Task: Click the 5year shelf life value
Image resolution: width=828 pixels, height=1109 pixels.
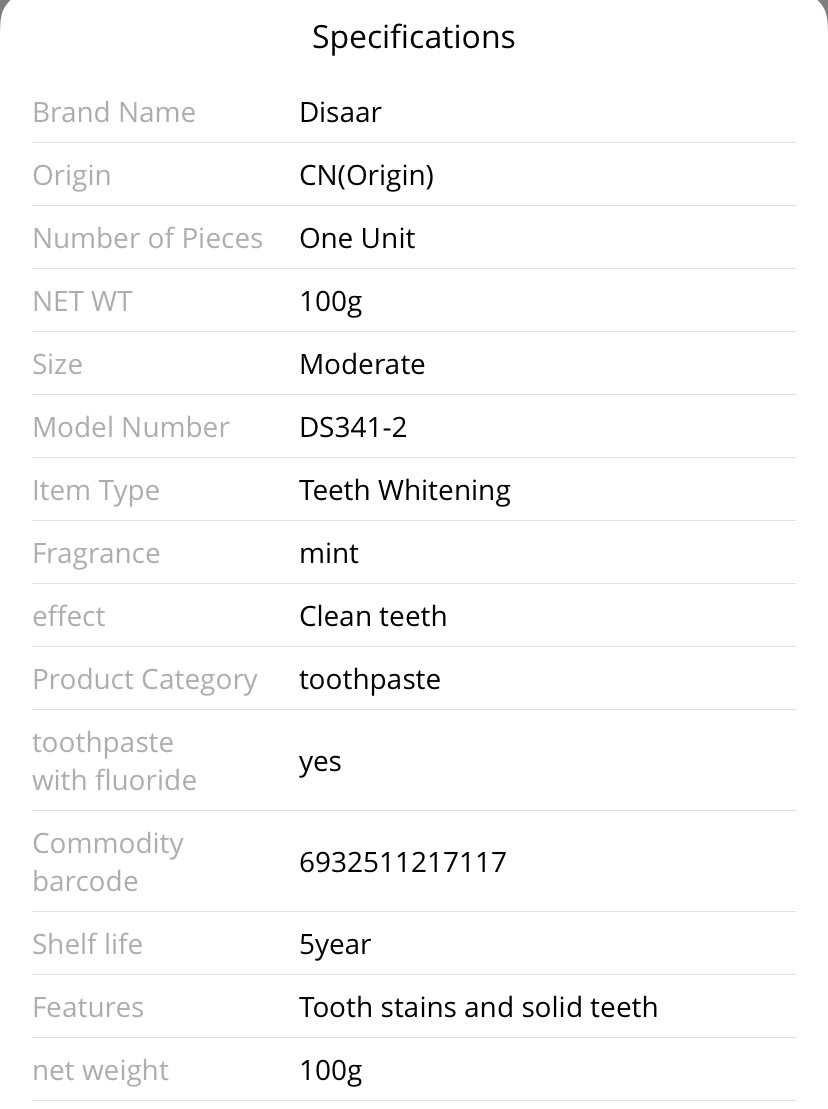Action: coord(335,945)
